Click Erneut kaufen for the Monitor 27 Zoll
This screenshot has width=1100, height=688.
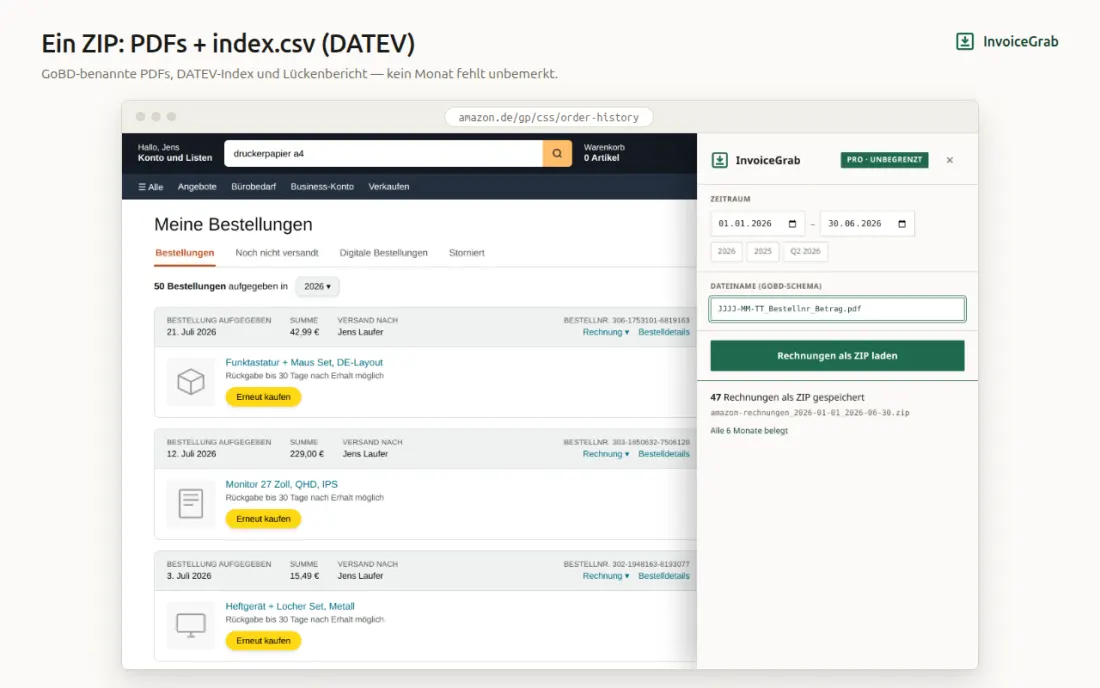(263, 519)
